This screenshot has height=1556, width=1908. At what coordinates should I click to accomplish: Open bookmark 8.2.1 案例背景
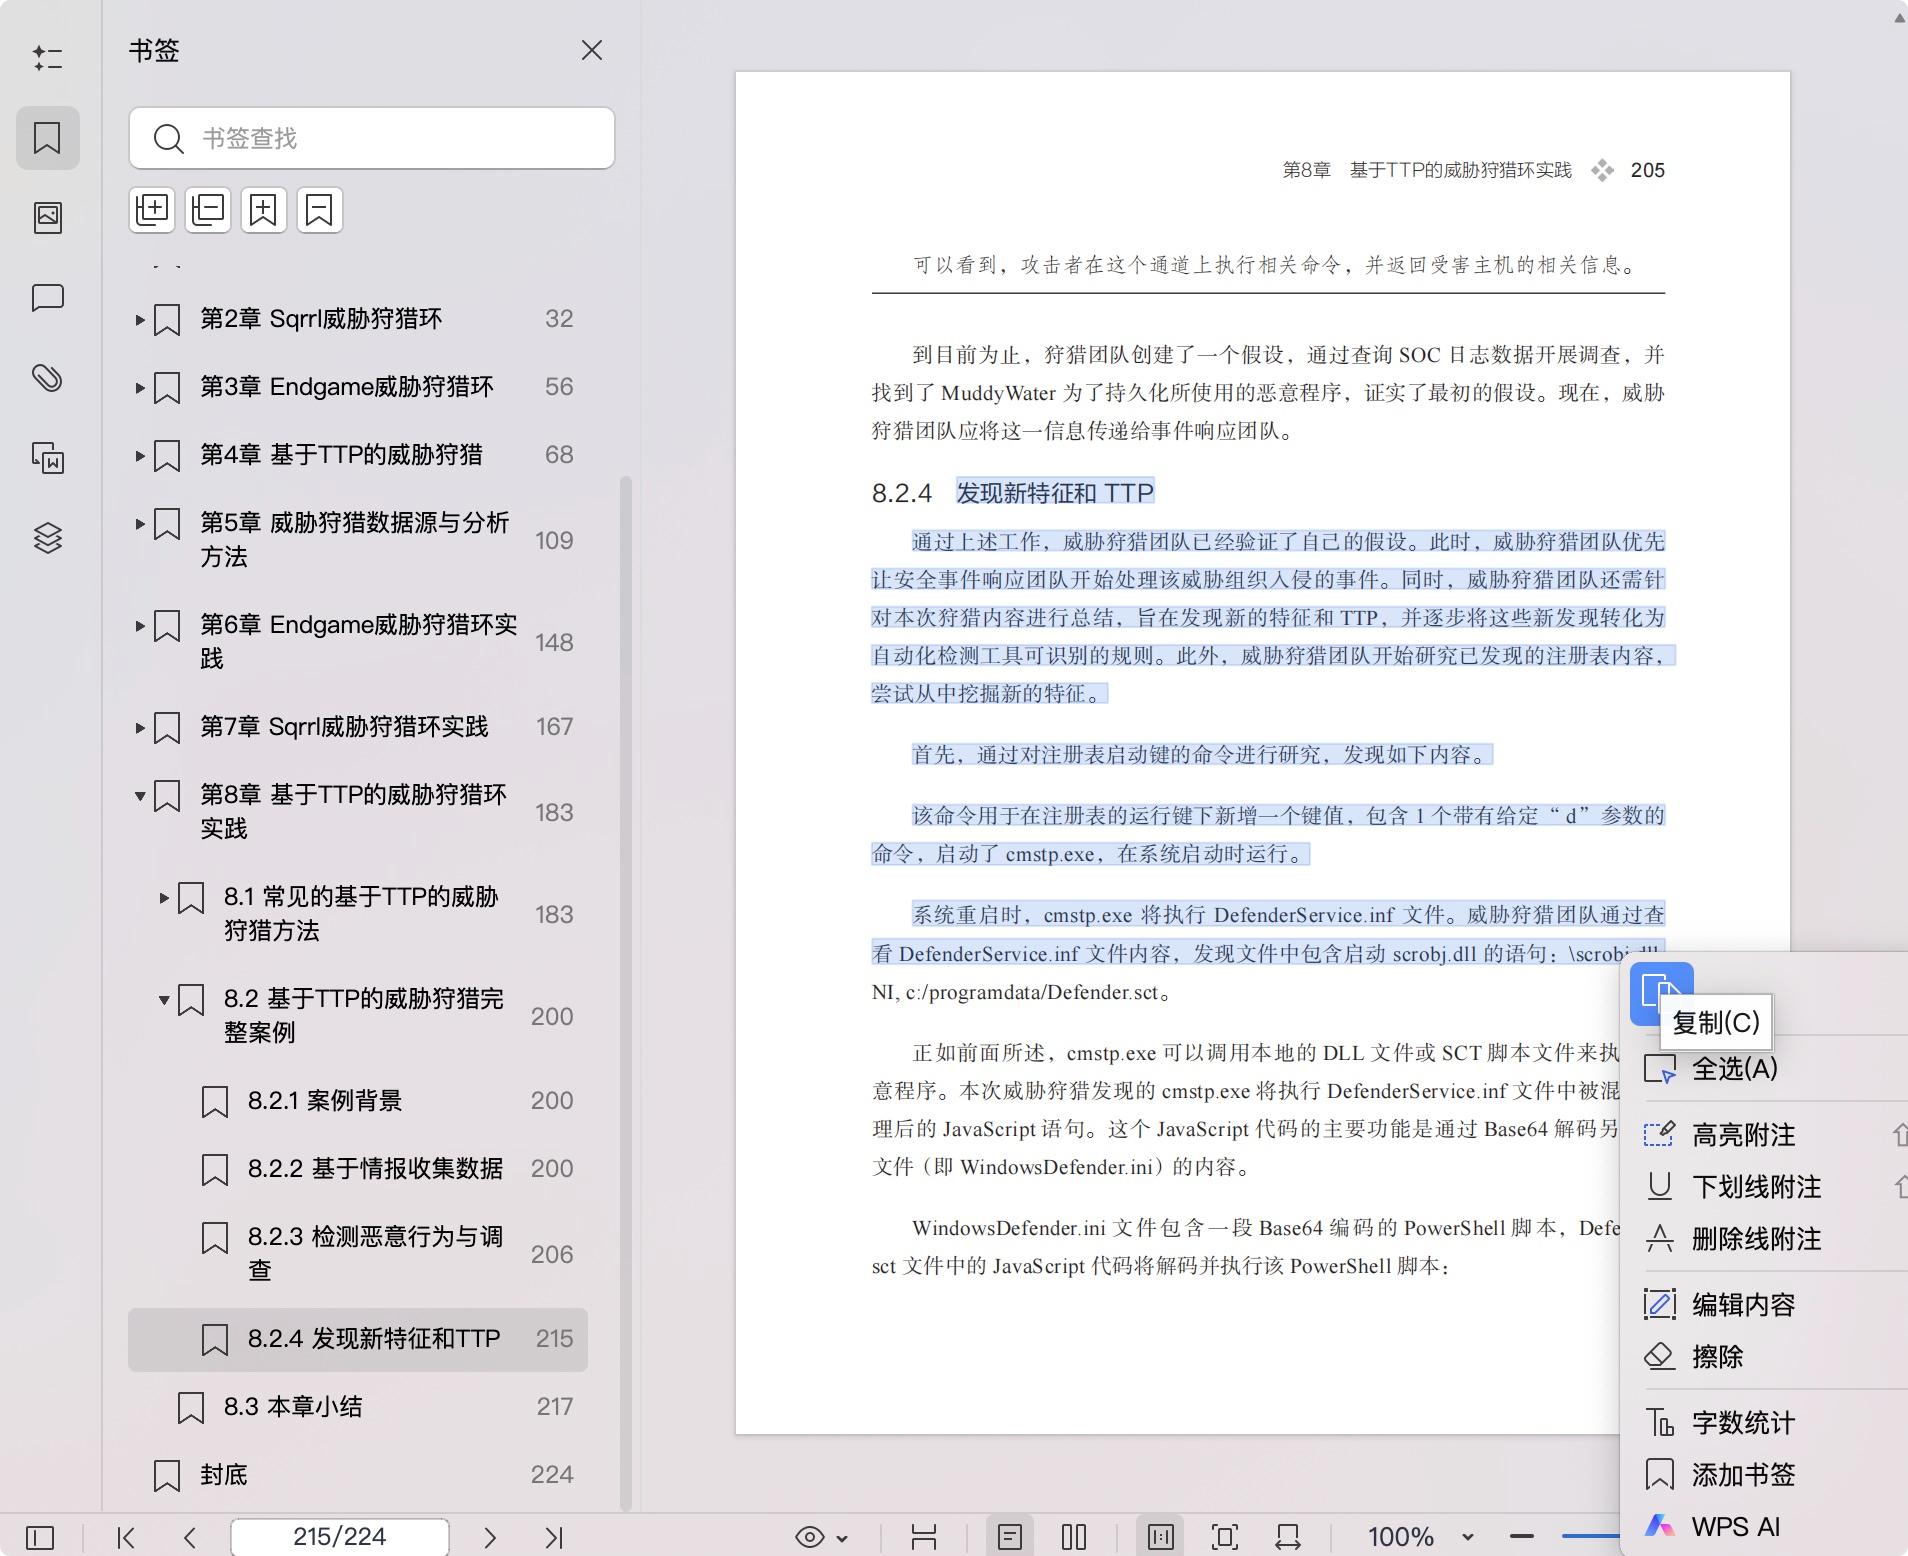[x=358, y=1101]
